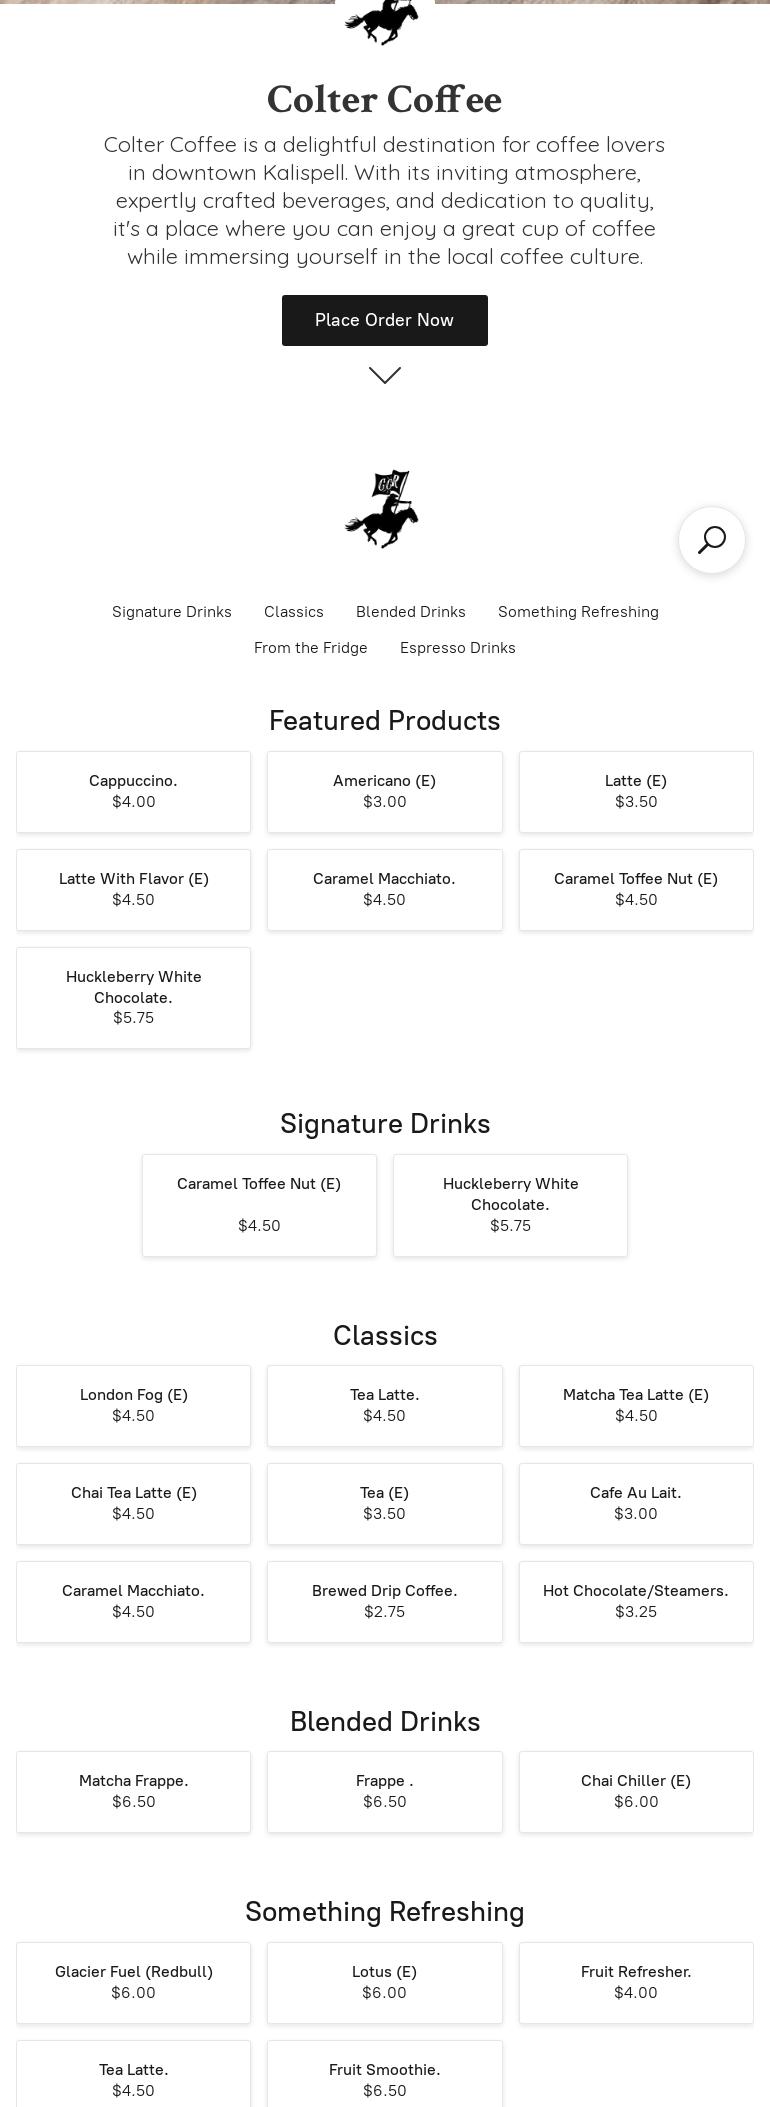
Task: Select the Matcha Tea Latte (E) card
Action: click(636, 1405)
